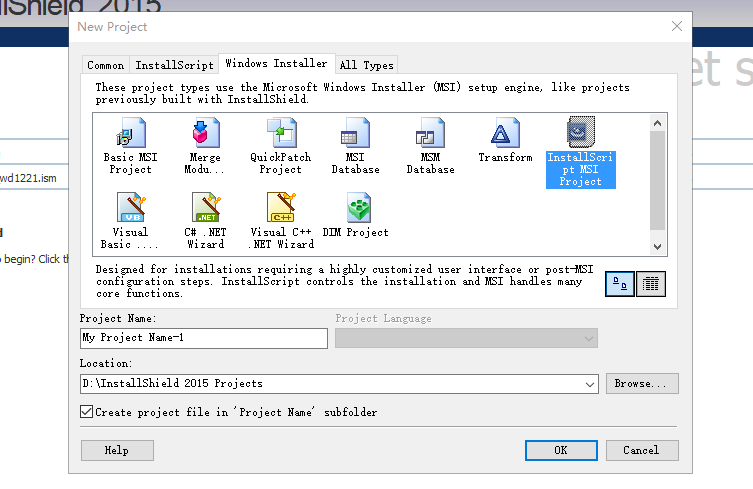Open recent project wd1221.ism in InstallShield window

coord(28,178)
